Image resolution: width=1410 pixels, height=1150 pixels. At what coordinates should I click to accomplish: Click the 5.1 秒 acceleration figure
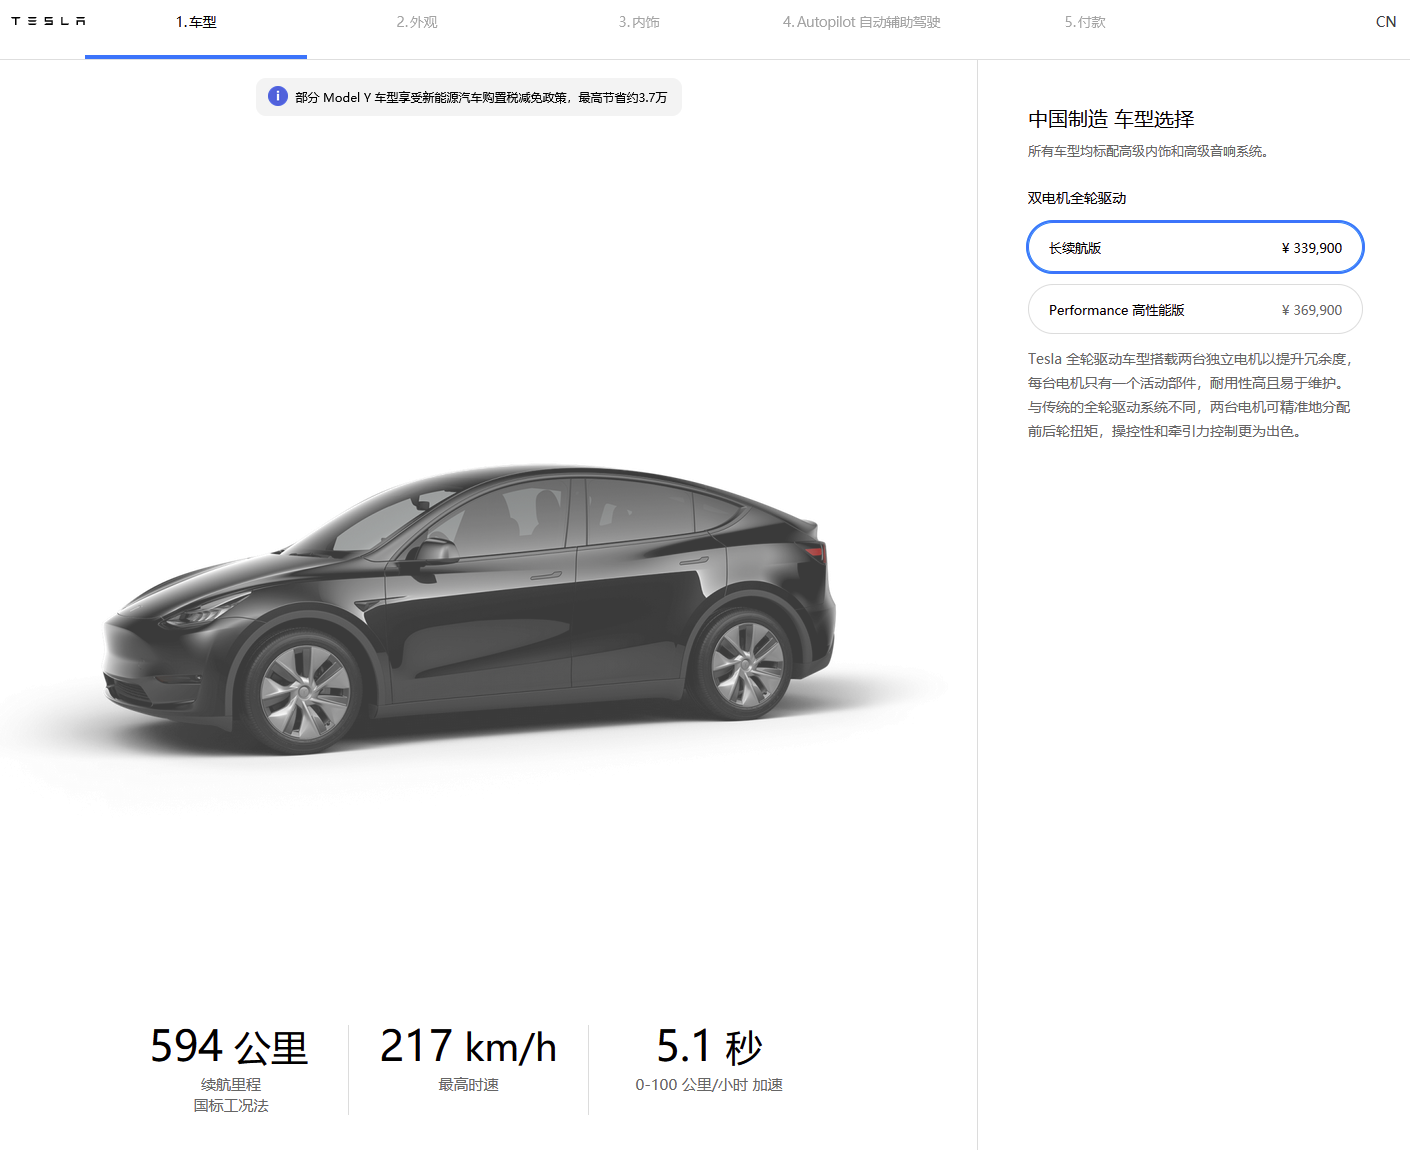click(x=709, y=1047)
